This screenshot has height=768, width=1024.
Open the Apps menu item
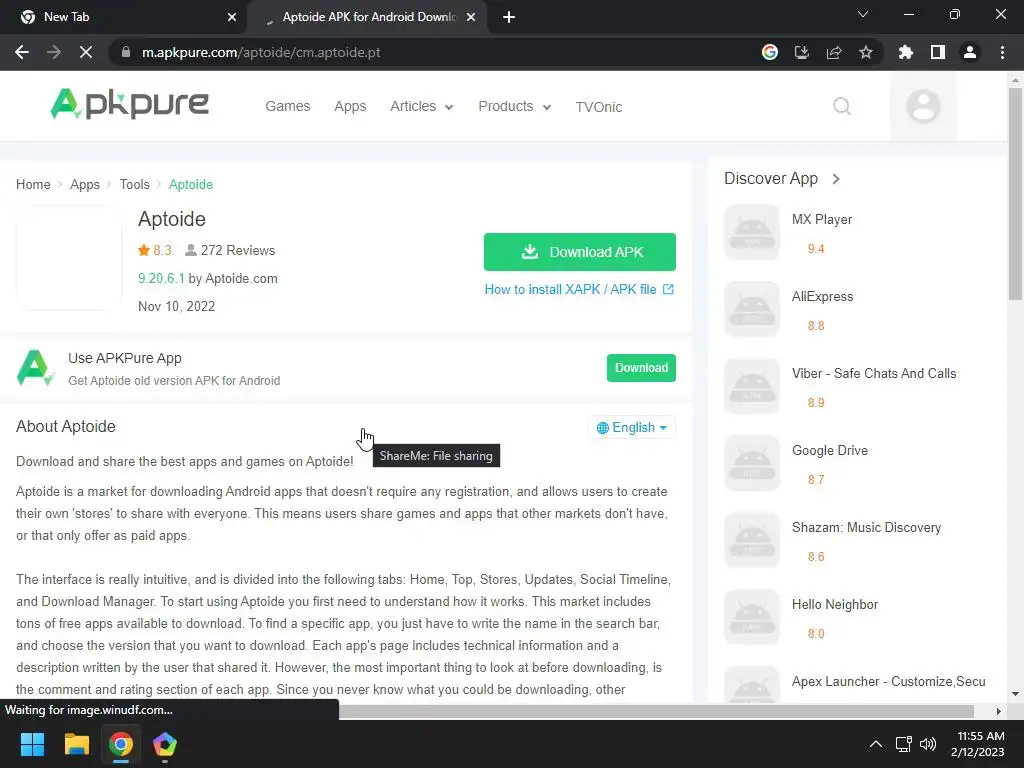[350, 106]
